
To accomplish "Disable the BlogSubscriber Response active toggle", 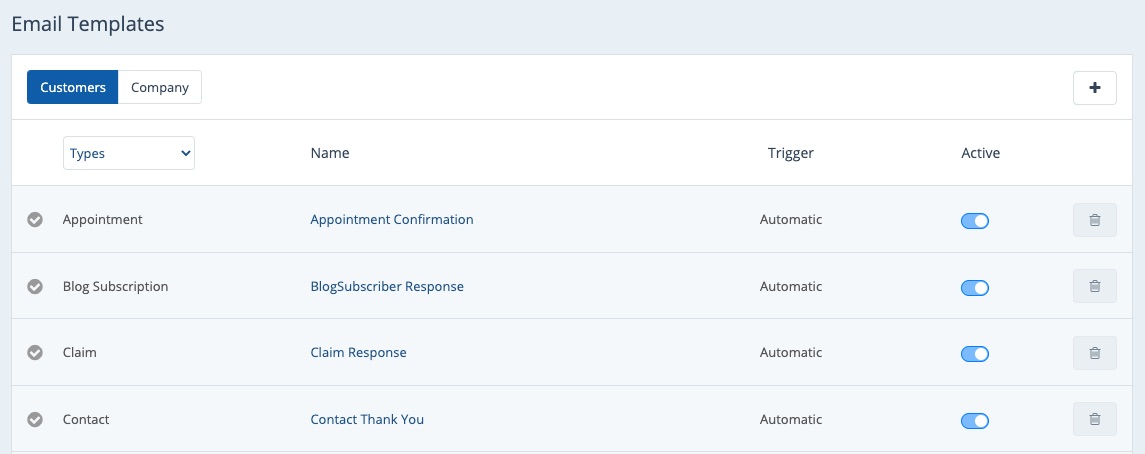I will point(974,288).
